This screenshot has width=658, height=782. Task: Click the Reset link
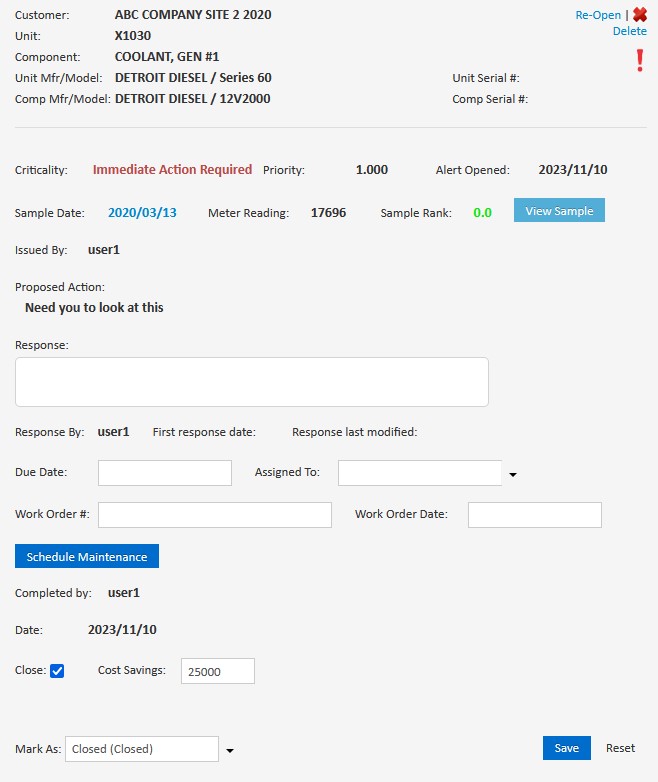(x=620, y=748)
